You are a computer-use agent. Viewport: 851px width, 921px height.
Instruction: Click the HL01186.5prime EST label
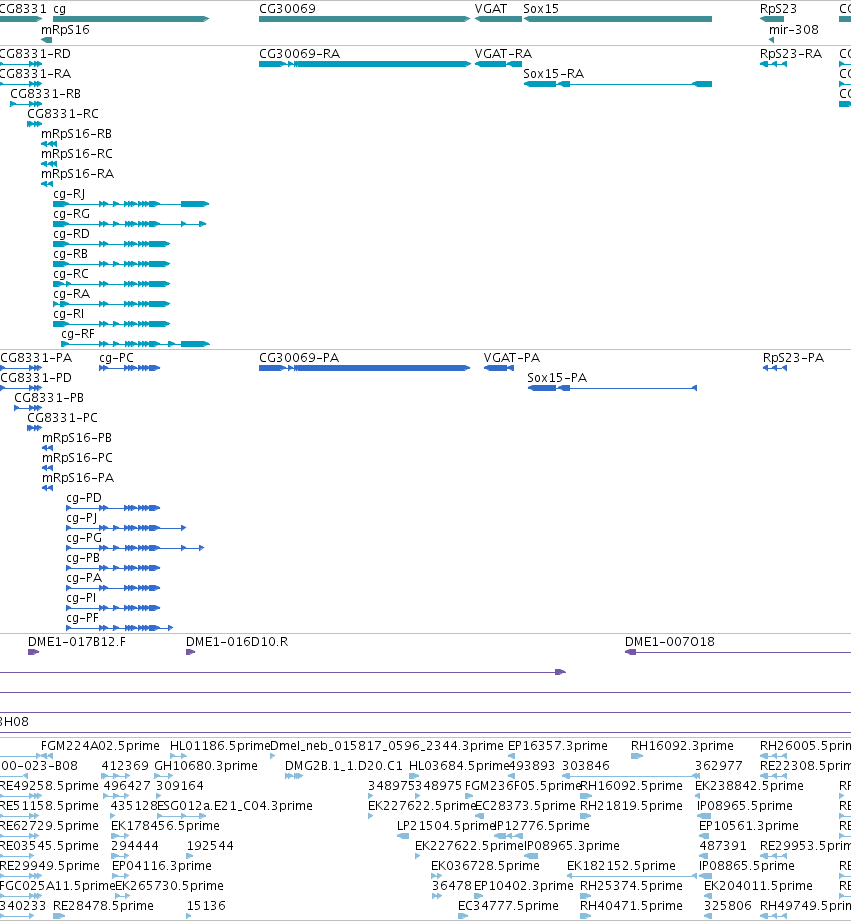(x=220, y=745)
